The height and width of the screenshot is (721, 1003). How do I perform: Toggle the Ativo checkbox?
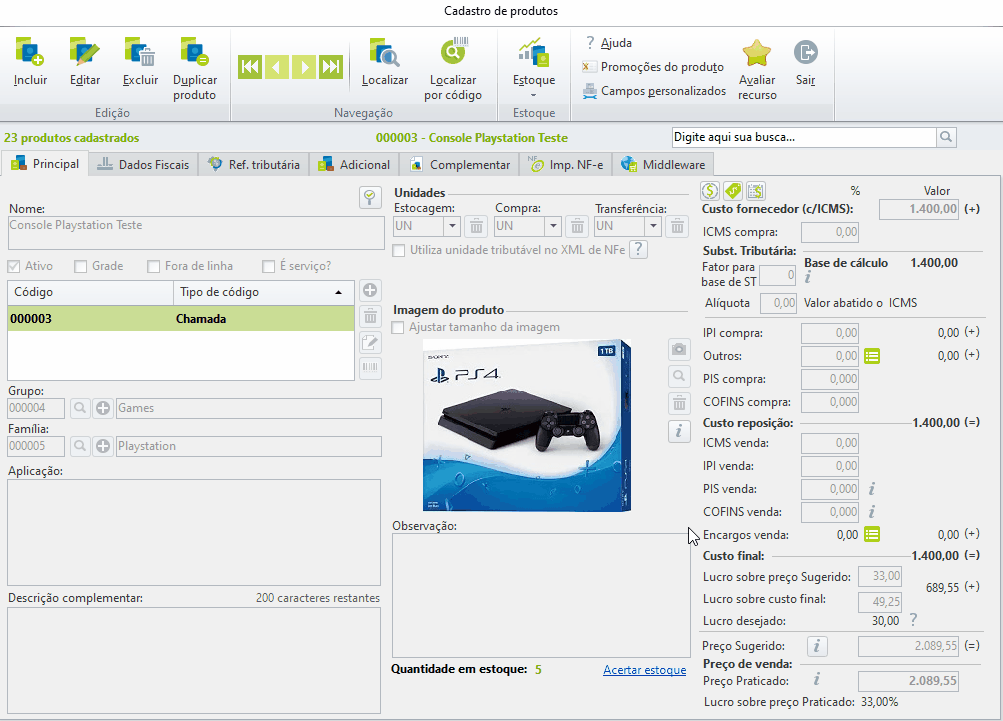13,266
